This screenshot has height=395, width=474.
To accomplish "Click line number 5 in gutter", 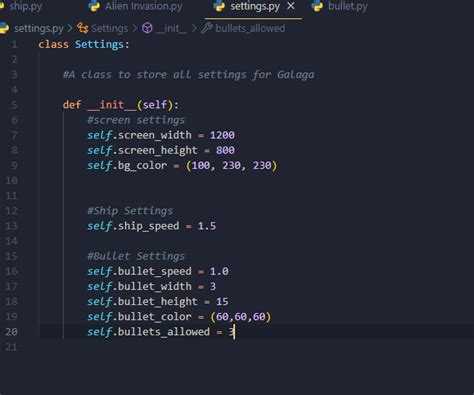I will 14,105.
